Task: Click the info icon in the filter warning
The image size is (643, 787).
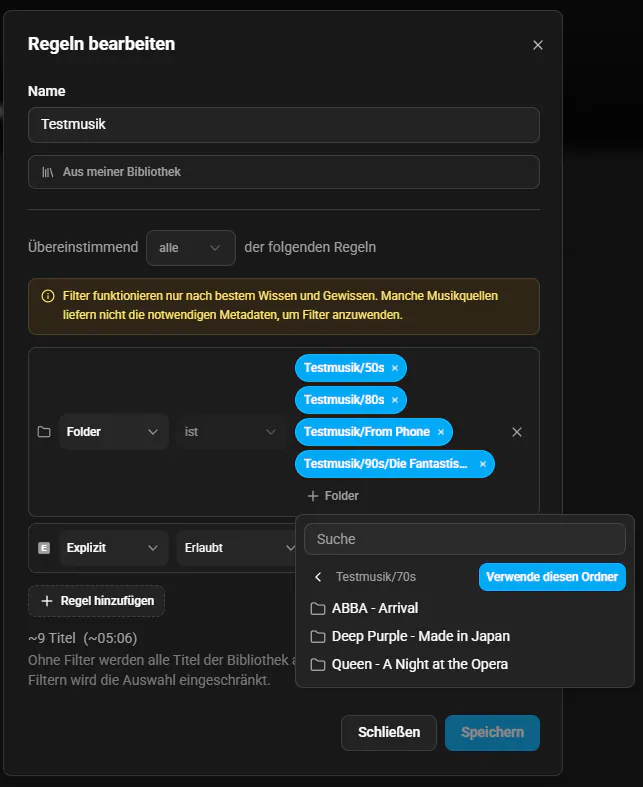Action: pyautogui.click(x=48, y=296)
